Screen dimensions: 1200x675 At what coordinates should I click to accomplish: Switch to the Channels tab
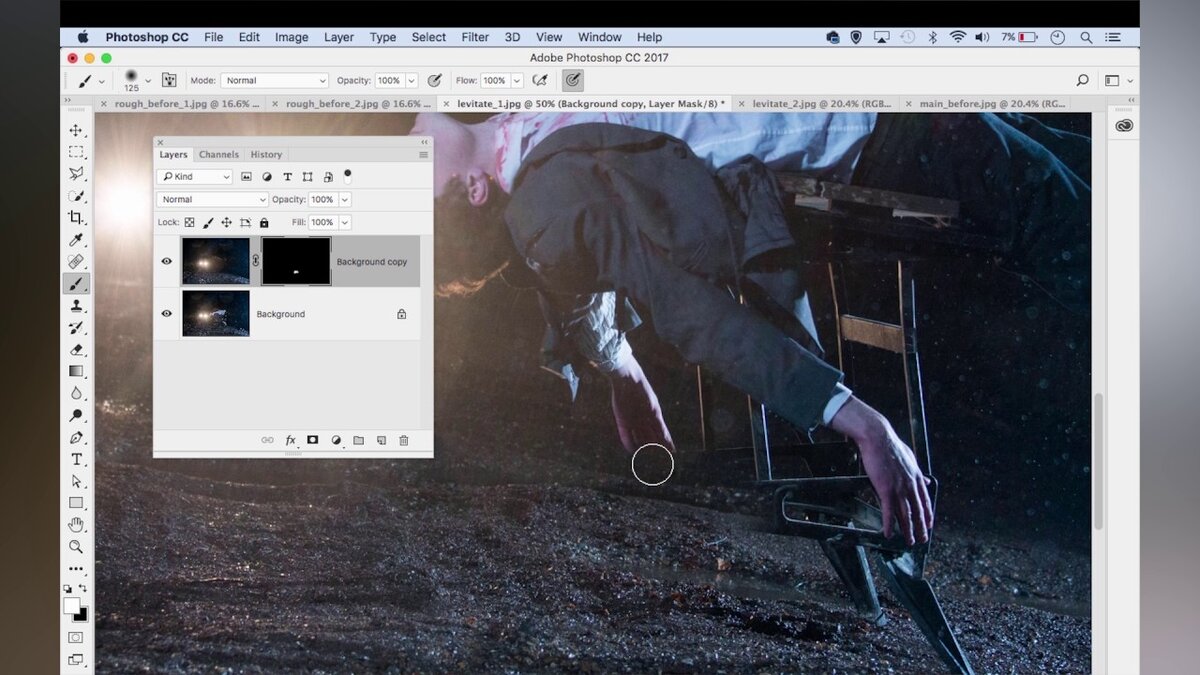218,155
